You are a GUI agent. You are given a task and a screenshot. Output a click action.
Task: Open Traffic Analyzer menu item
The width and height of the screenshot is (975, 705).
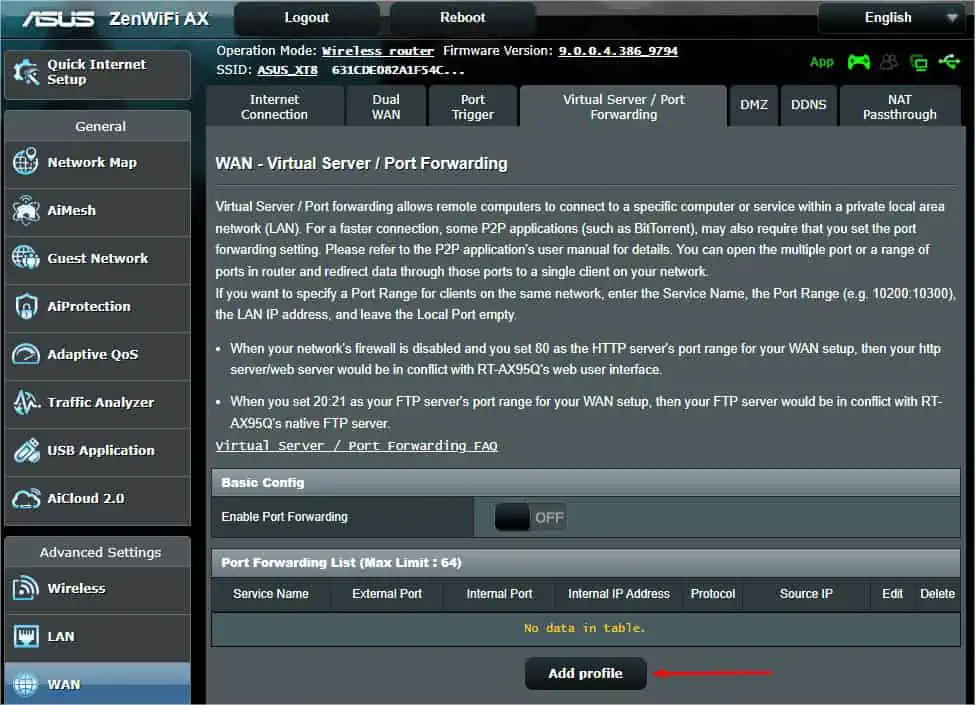[98, 402]
